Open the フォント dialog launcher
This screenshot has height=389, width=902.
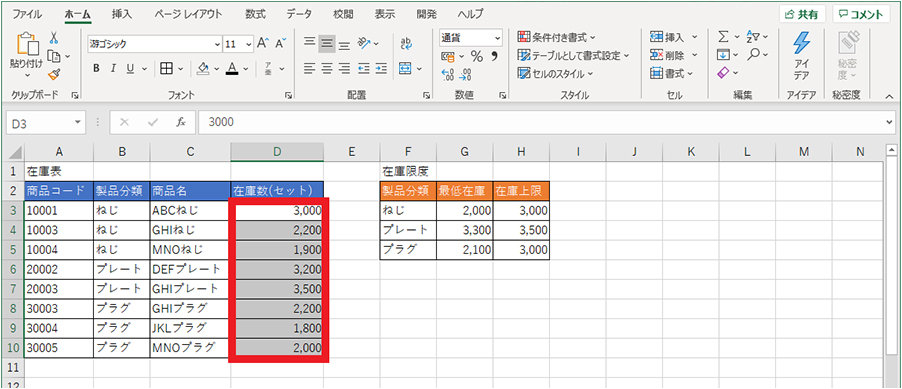288,96
